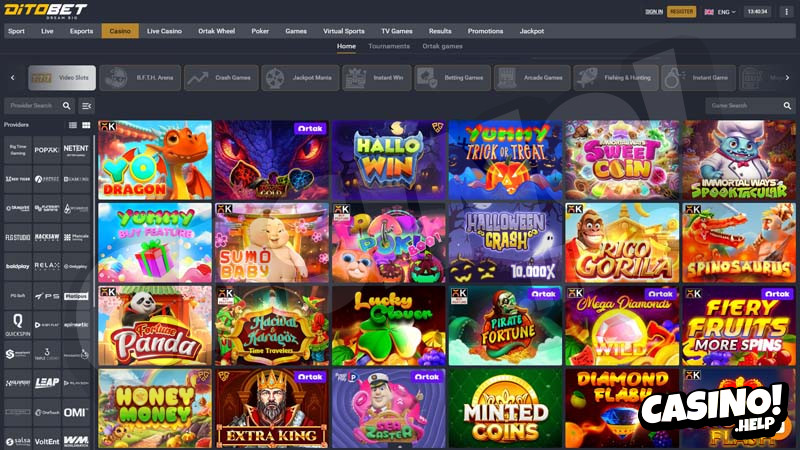
Task: Select the B.F.T.H. Arena category
Action: (140, 78)
